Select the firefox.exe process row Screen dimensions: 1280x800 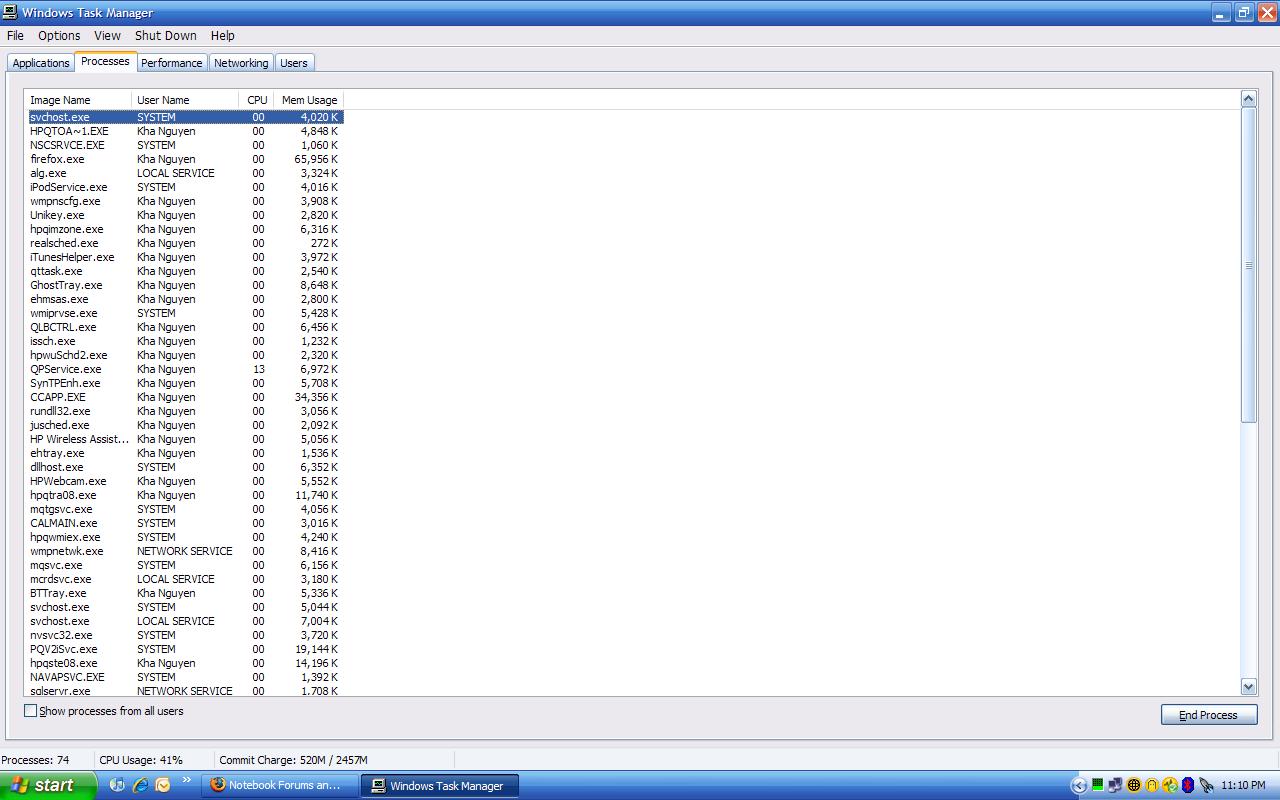[x=184, y=159]
